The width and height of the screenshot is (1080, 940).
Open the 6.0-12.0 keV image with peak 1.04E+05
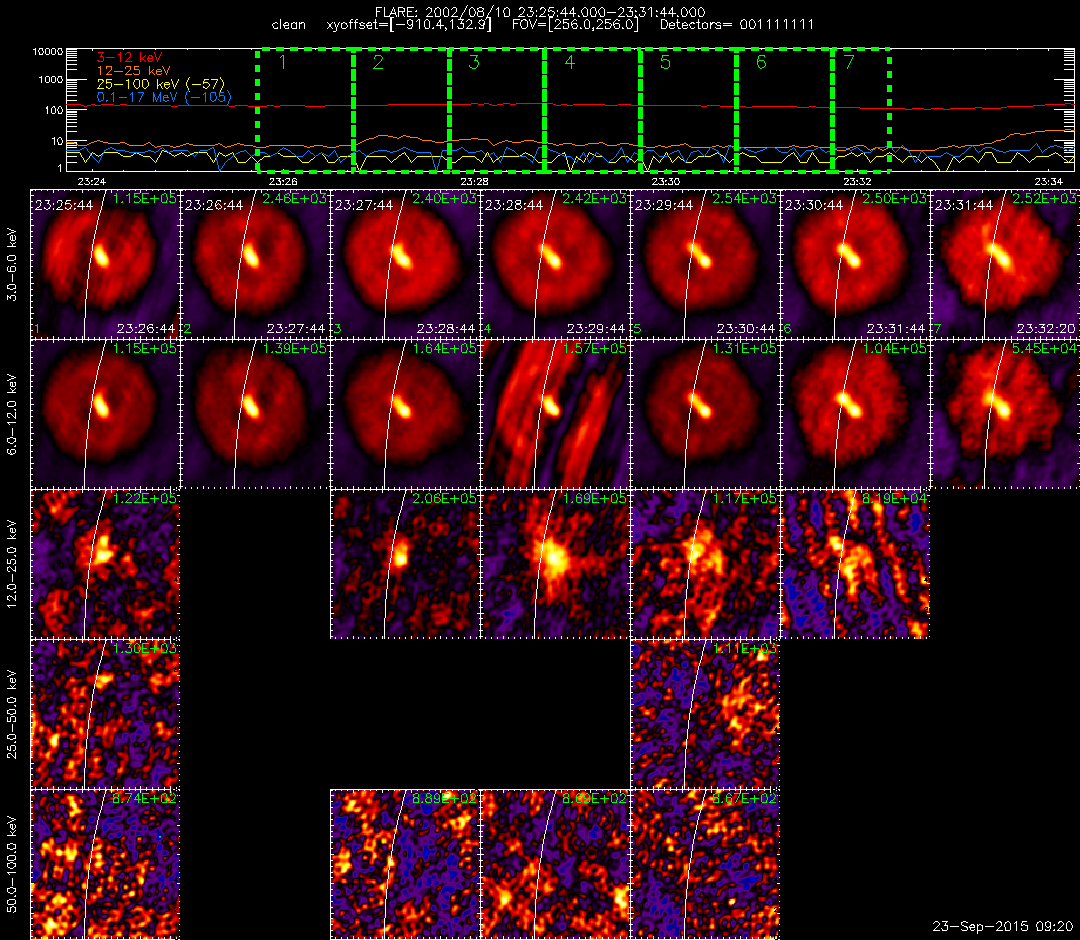click(x=855, y=415)
